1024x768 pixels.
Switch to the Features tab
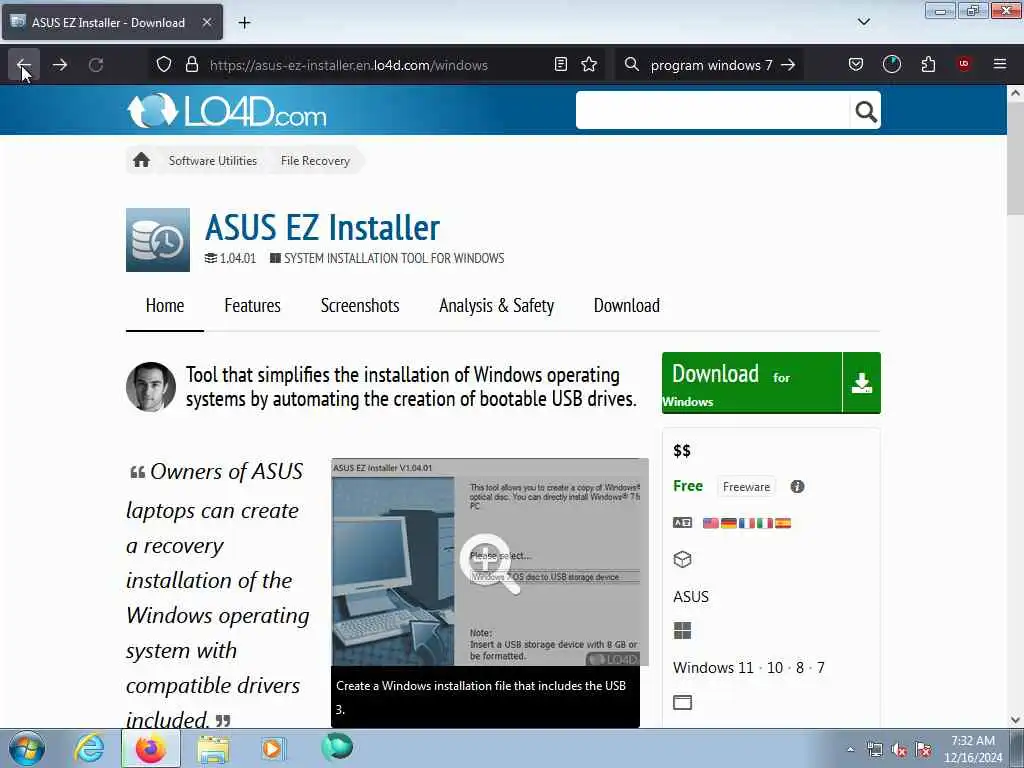252,306
